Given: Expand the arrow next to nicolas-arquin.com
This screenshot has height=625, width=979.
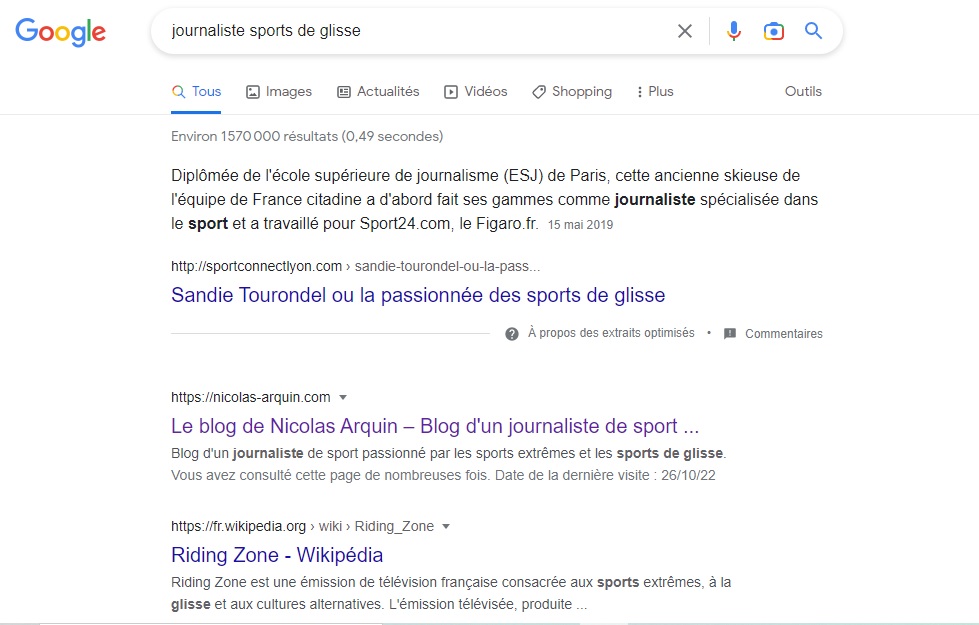Looking at the screenshot, I should point(343,397).
